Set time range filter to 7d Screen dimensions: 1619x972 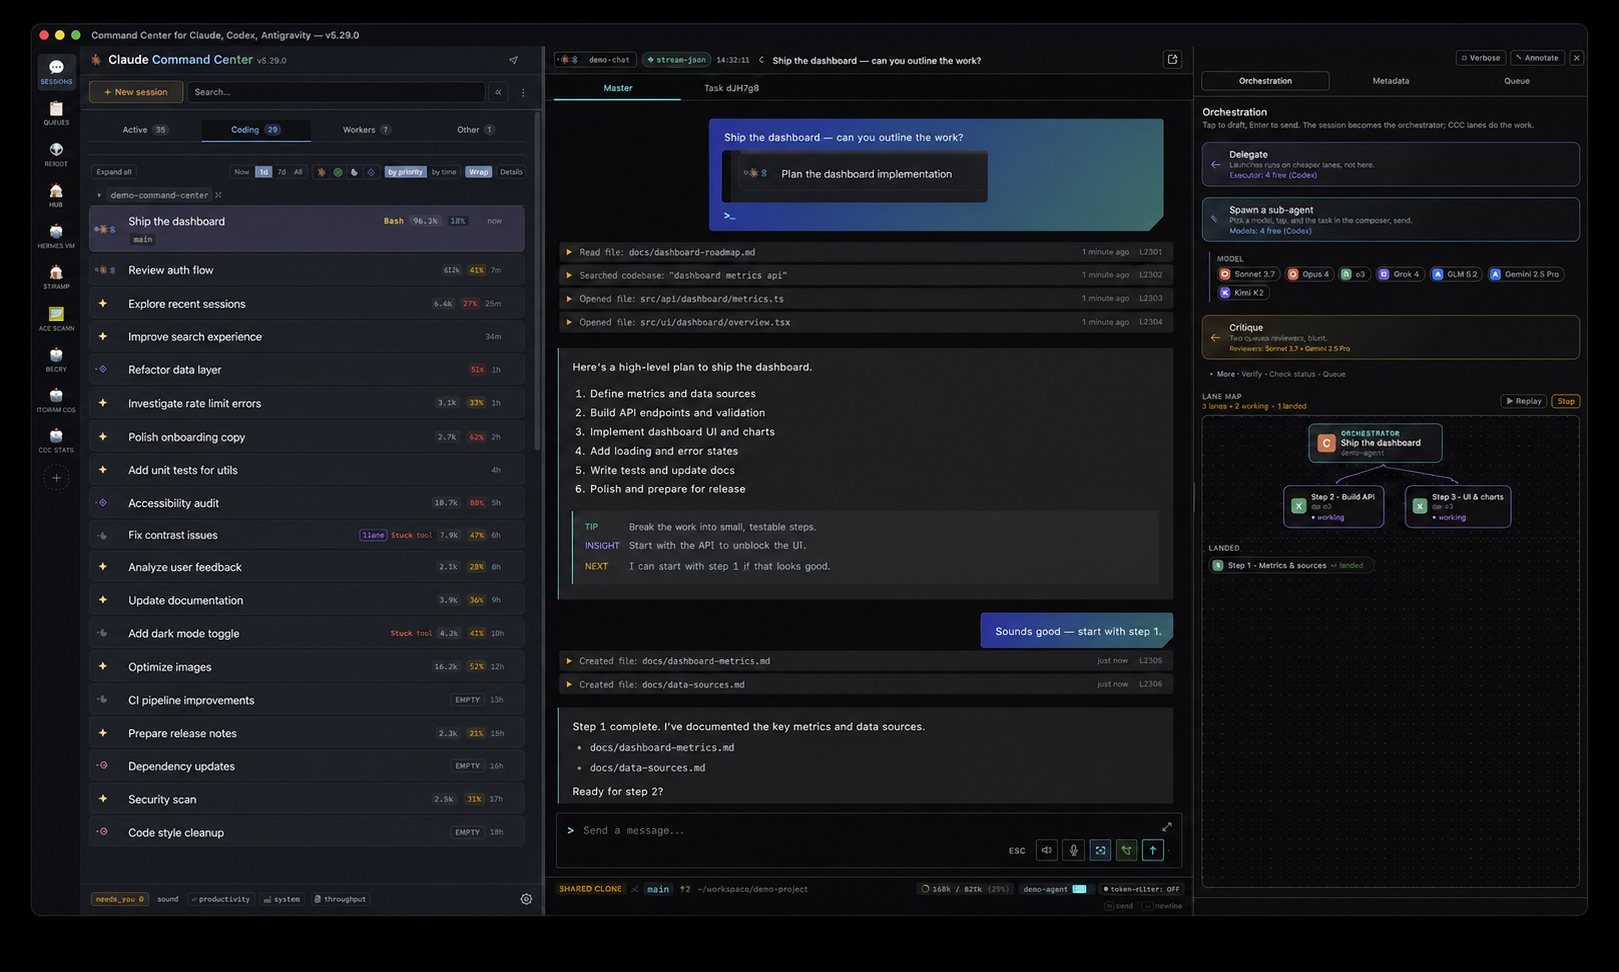point(281,172)
